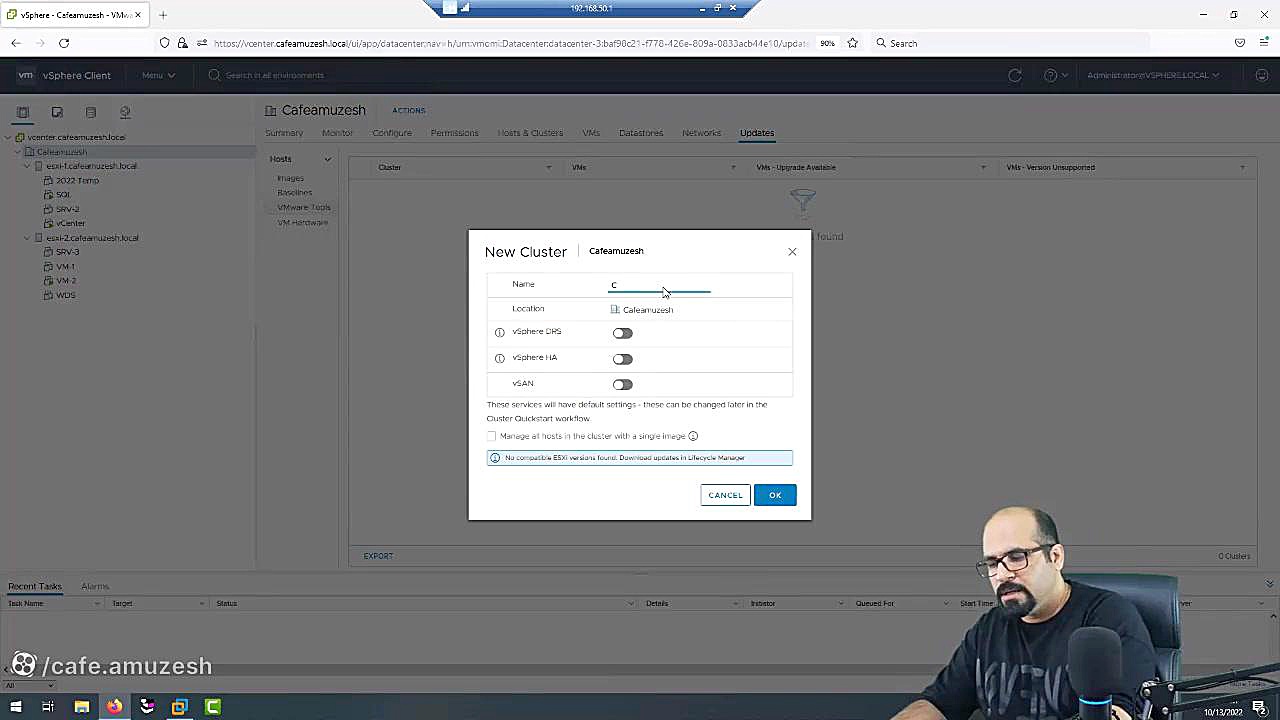The height and width of the screenshot is (720, 1280).
Task: Open the ACTIONS dropdown for Cafeamuzesh
Action: point(409,110)
